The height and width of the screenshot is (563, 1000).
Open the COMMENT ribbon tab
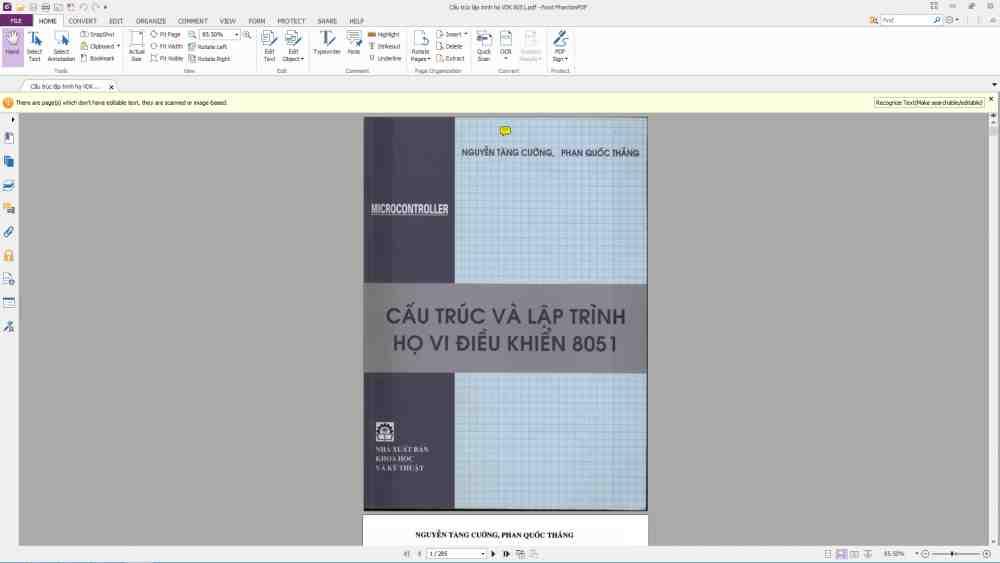[192, 20]
